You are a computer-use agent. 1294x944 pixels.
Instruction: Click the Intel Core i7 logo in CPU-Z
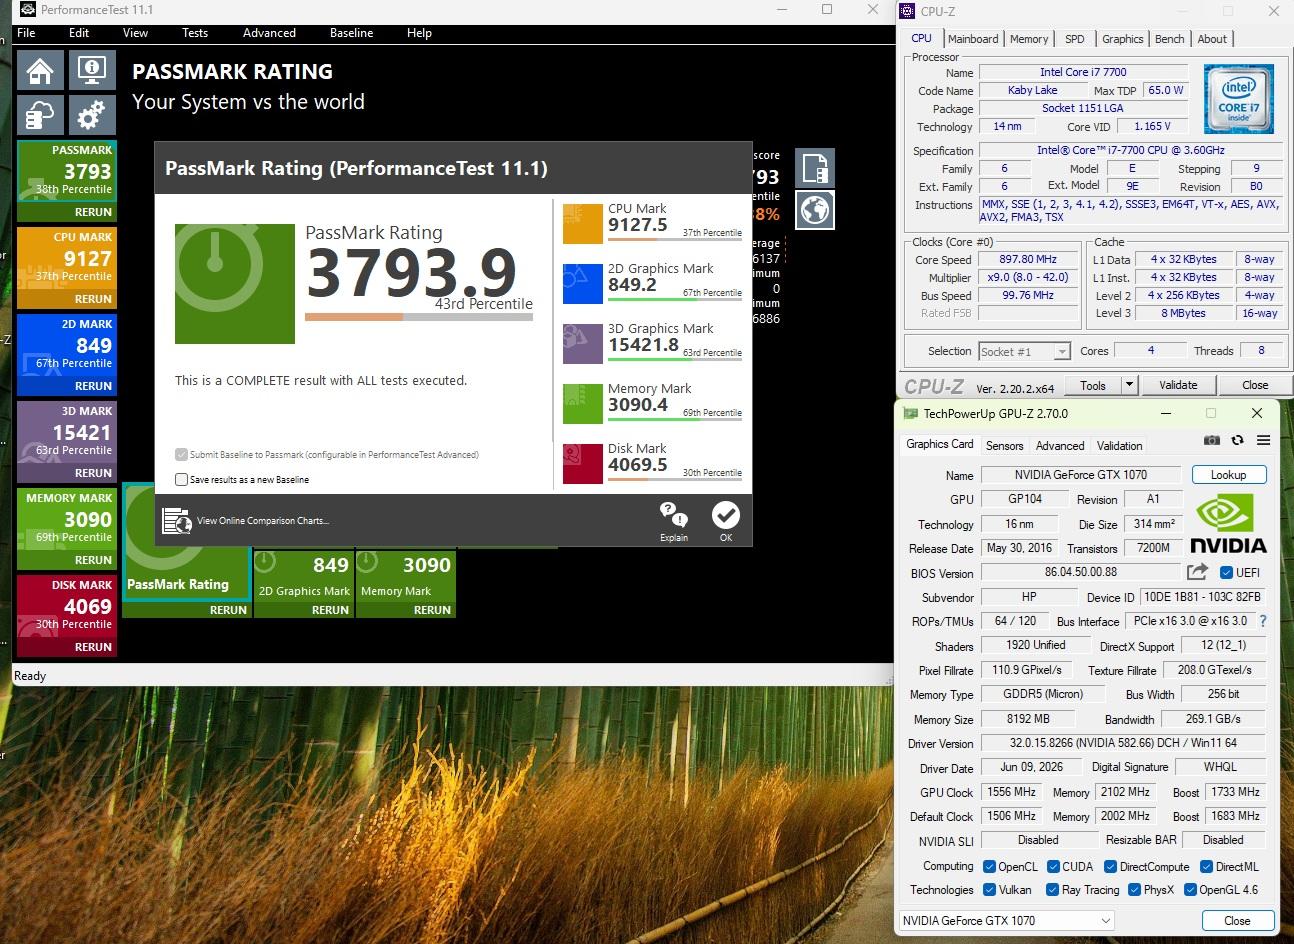coord(1239,98)
